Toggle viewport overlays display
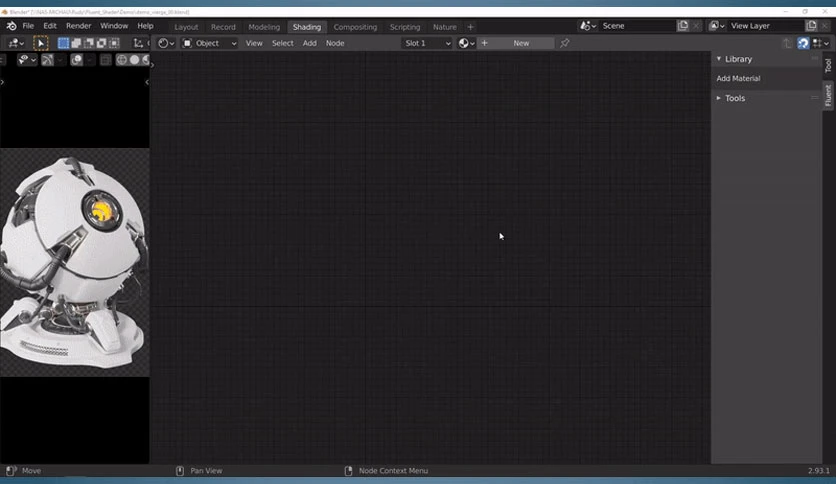The width and height of the screenshot is (836, 484). click(x=76, y=60)
